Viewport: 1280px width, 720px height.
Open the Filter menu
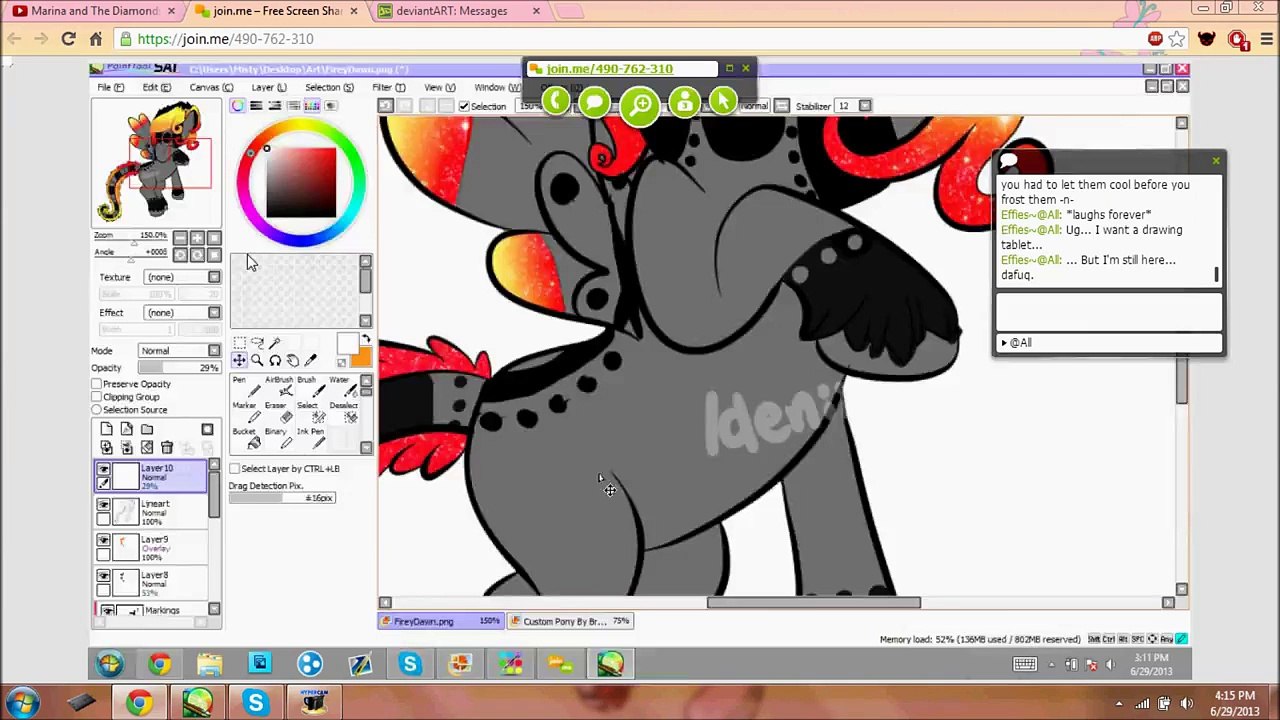click(388, 88)
